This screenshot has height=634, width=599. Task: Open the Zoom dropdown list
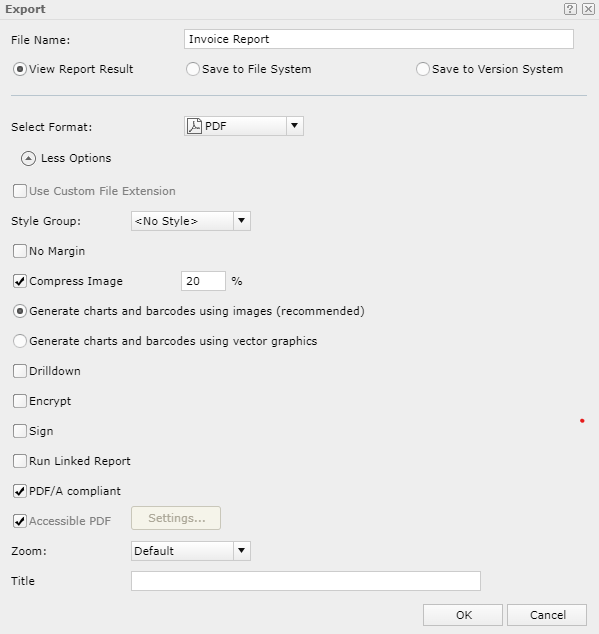pos(191,551)
